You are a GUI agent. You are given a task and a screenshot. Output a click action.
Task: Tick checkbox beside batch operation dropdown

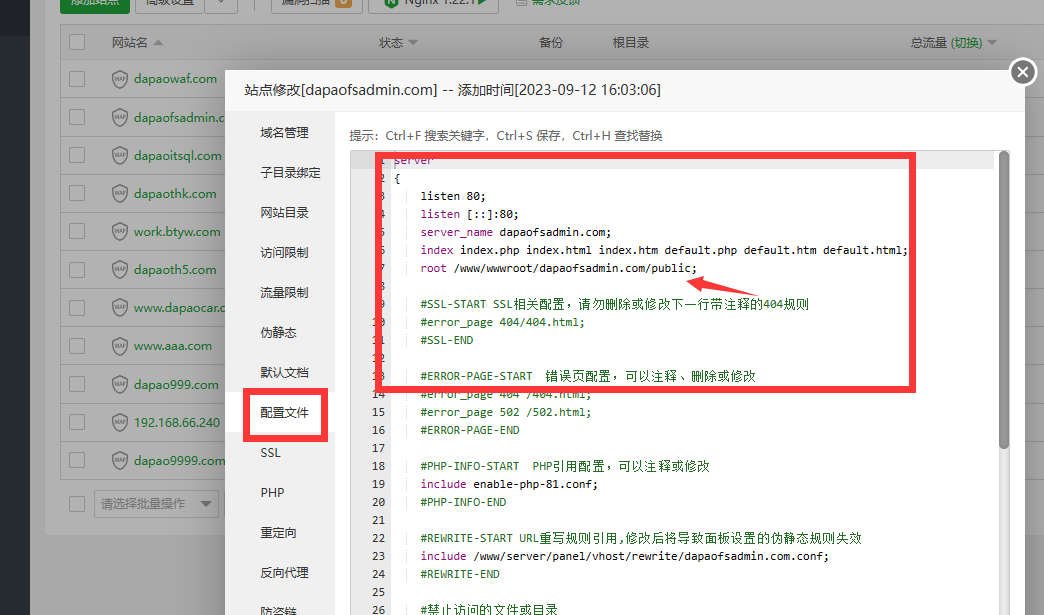coord(77,504)
